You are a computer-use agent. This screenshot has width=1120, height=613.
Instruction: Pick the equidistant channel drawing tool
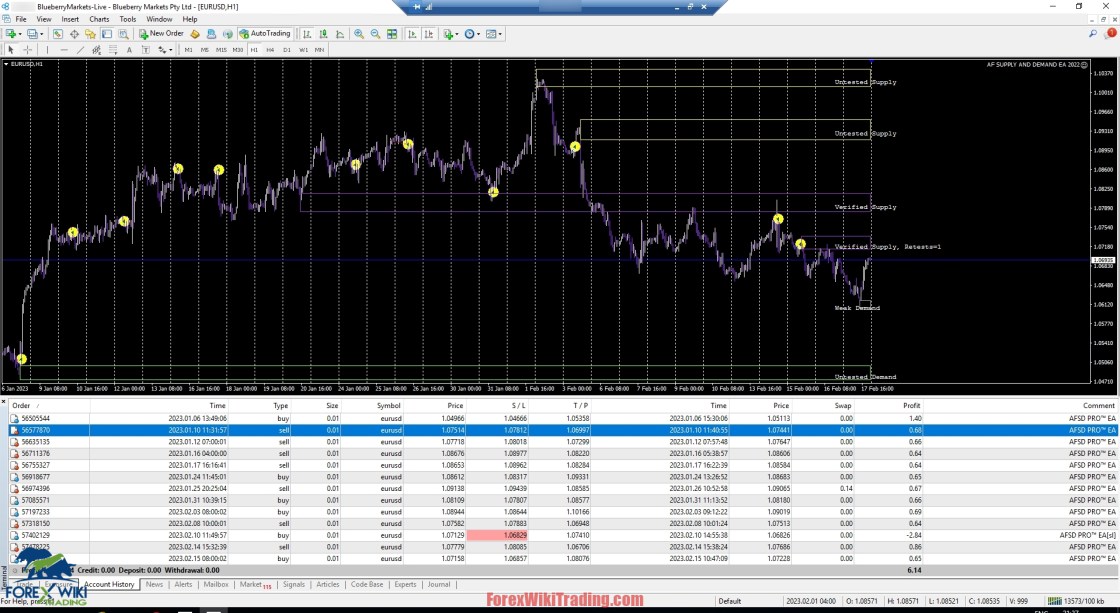(96, 50)
